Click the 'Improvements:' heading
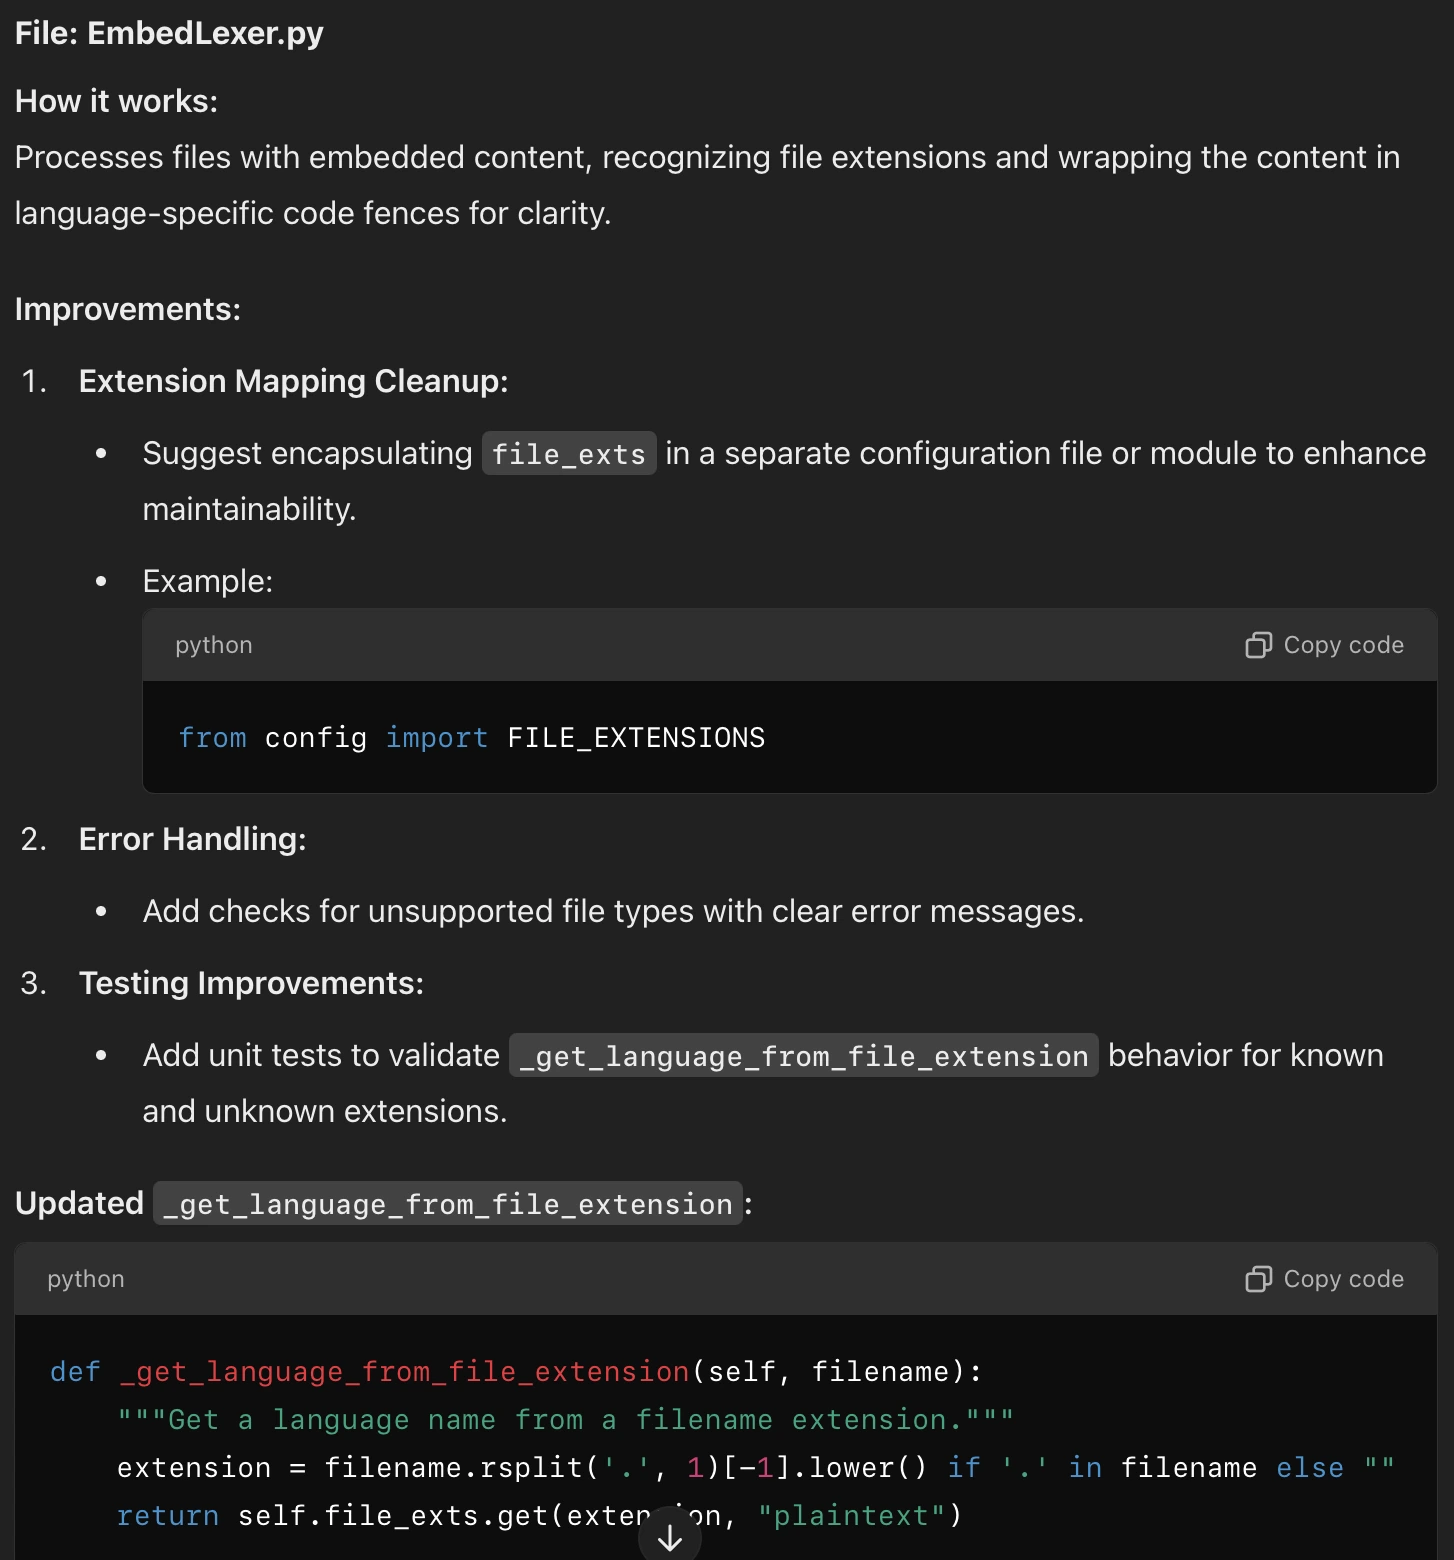The height and width of the screenshot is (1560, 1454). (128, 309)
